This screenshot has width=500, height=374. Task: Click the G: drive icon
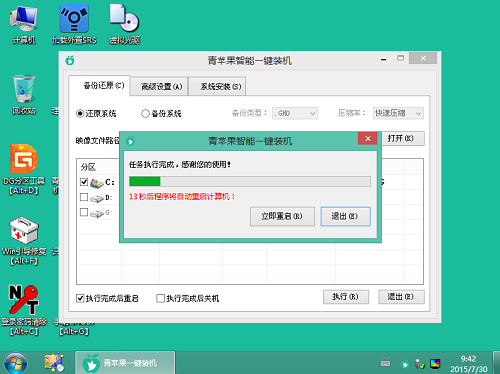96,213
